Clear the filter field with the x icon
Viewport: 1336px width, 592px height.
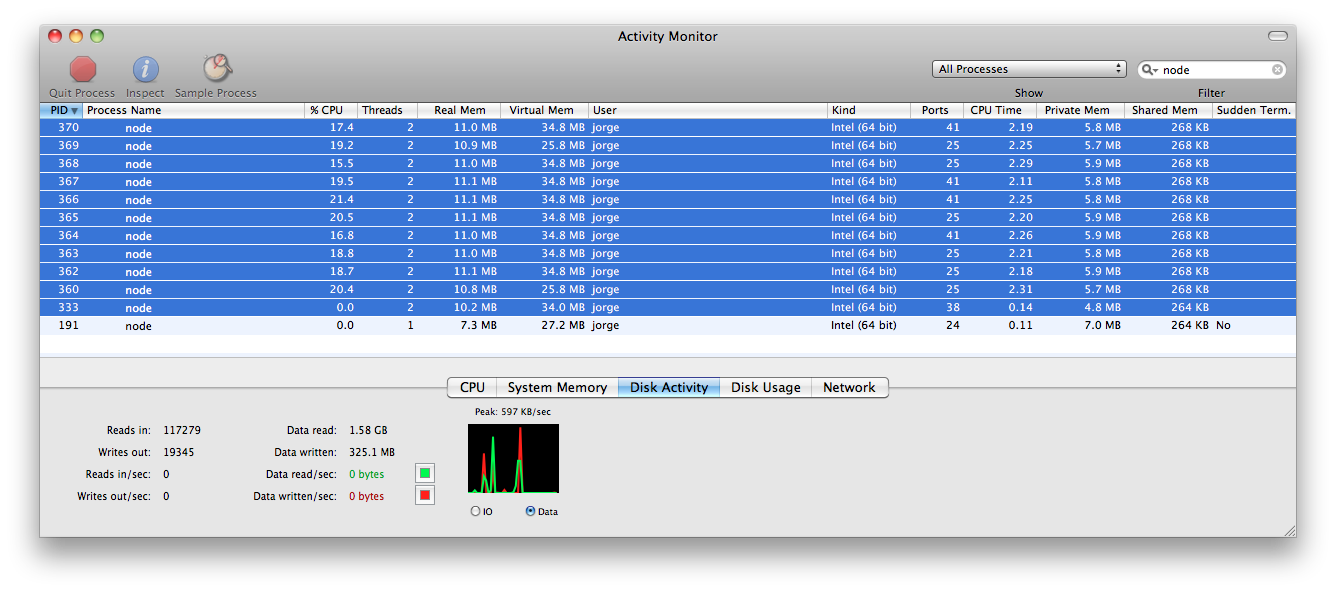(x=1277, y=70)
